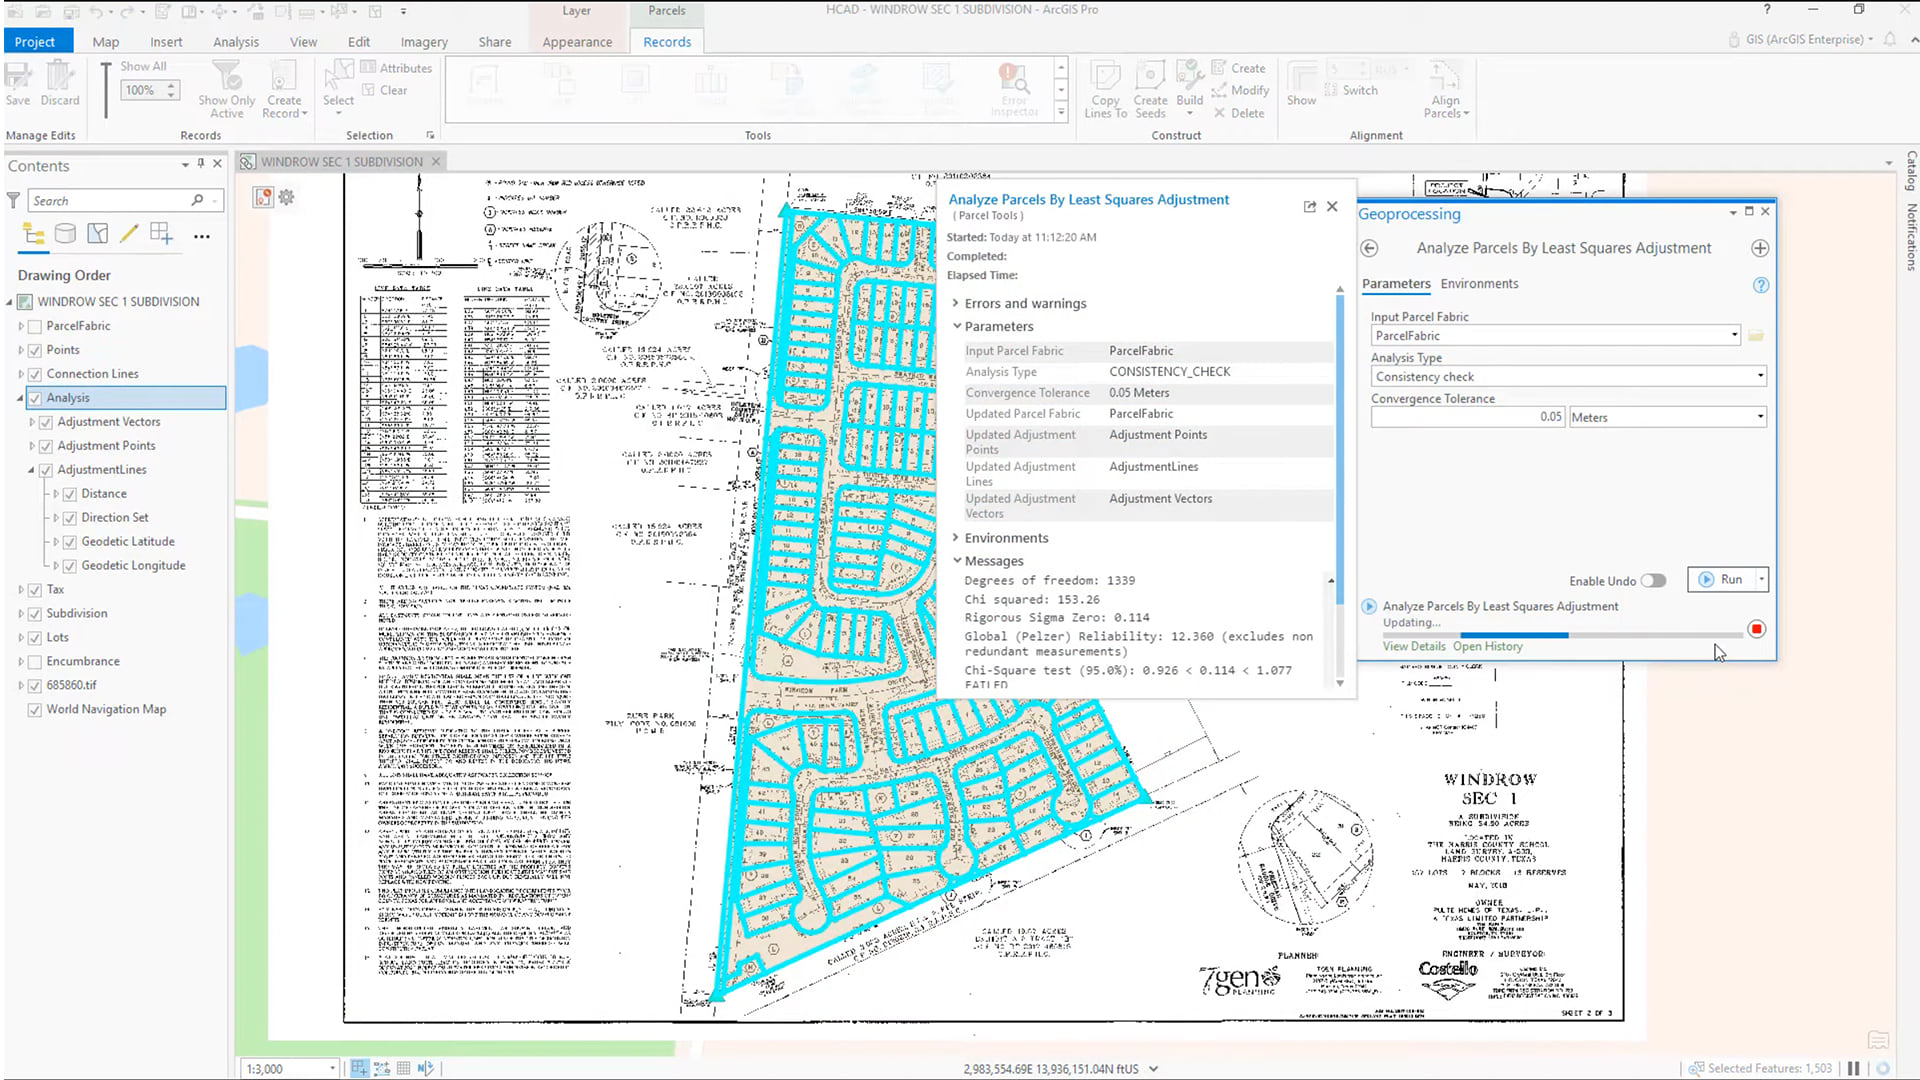Open the Imagery ribbon tab
1920x1080 pixels.
click(423, 41)
